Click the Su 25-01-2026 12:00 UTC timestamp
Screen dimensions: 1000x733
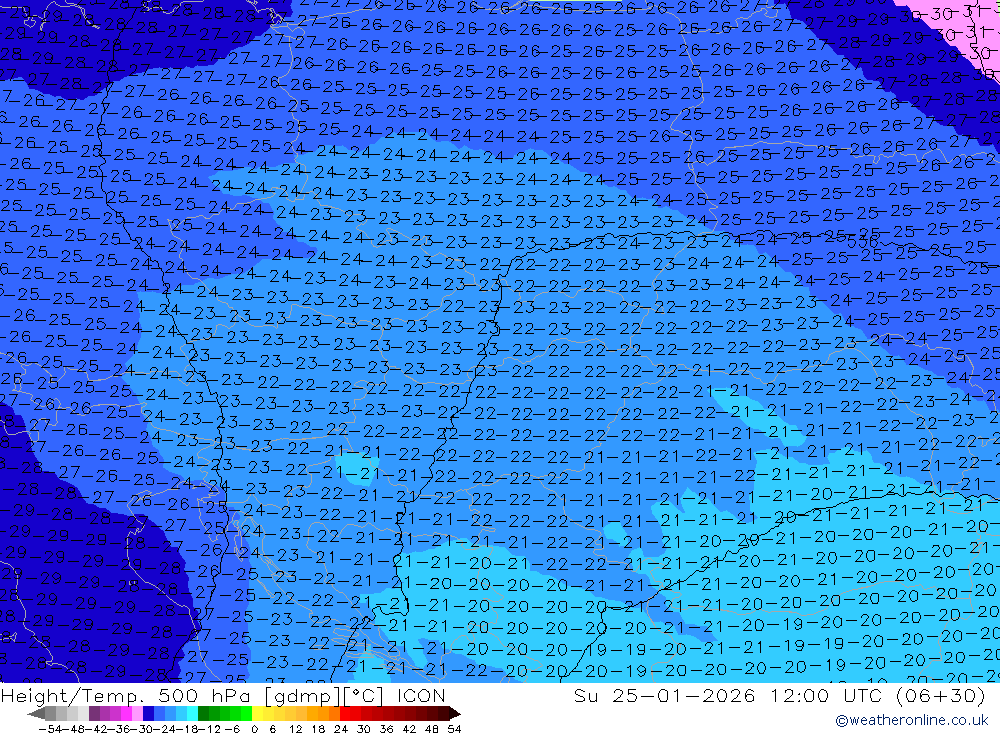click(779, 695)
